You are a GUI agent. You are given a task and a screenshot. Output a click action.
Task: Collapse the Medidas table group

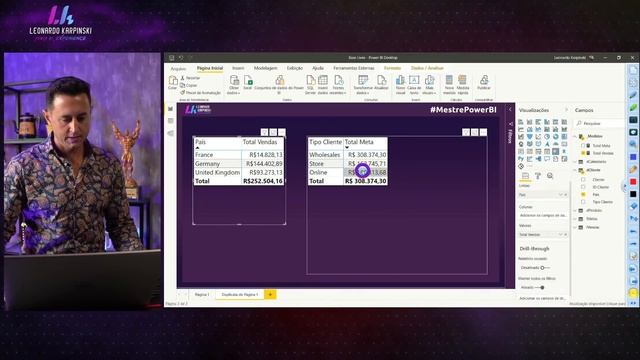click(x=576, y=136)
